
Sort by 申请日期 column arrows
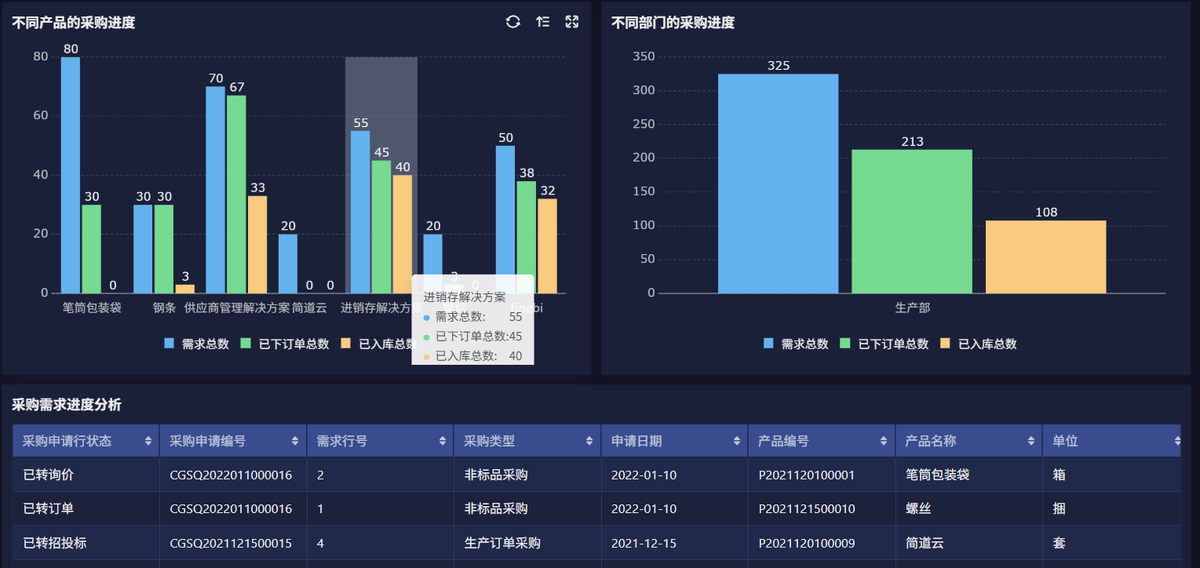(x=737, y=441)
